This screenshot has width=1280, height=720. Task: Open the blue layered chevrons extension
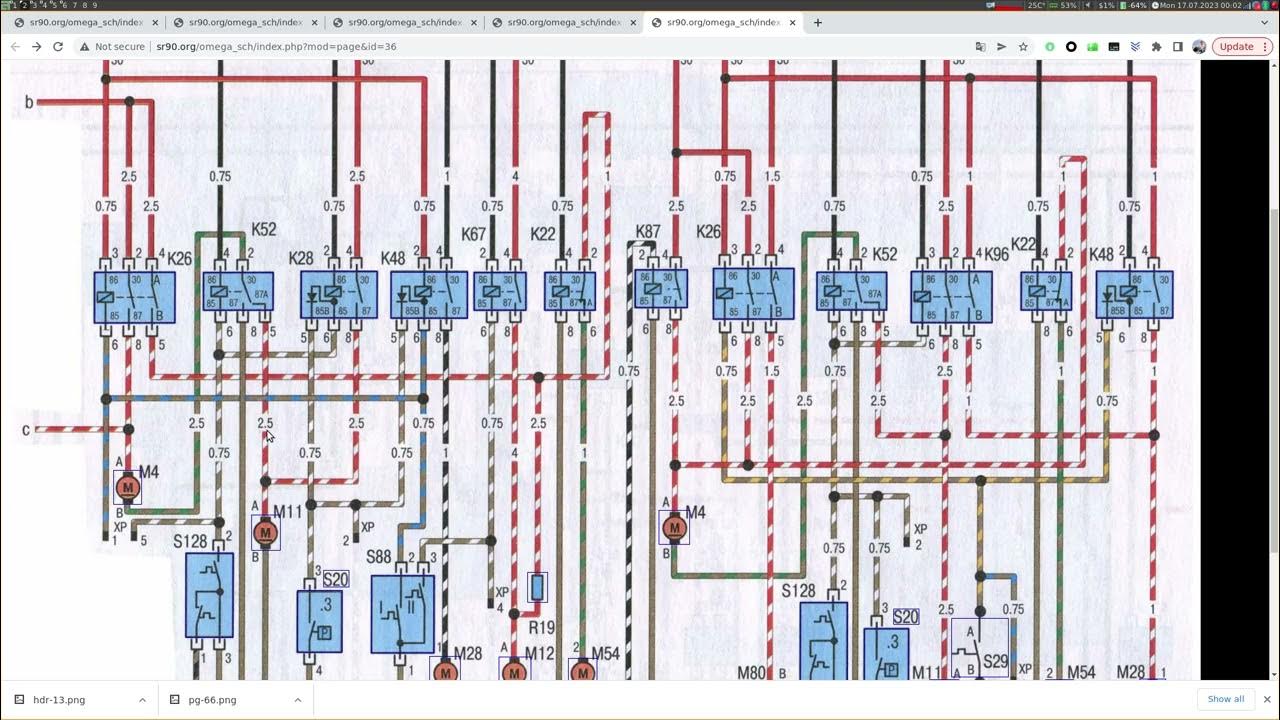pos(1135,46)
